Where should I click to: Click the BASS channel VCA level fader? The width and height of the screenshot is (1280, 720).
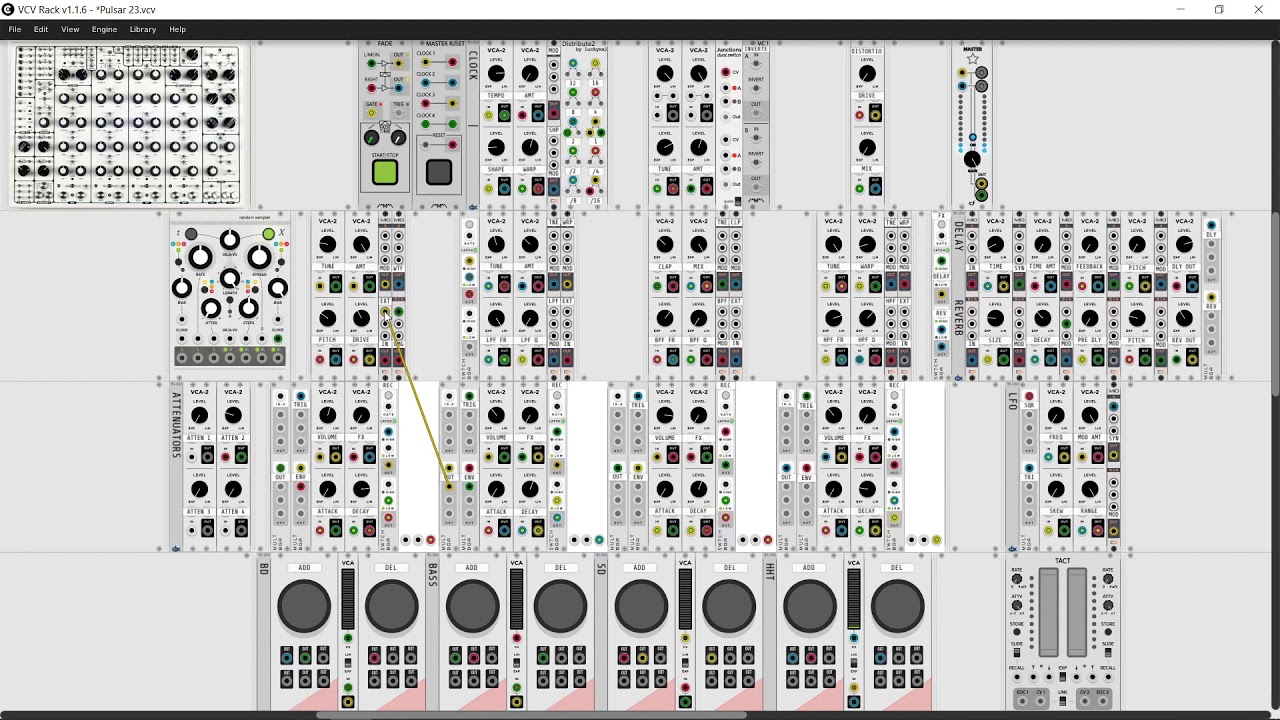(516, 600)
